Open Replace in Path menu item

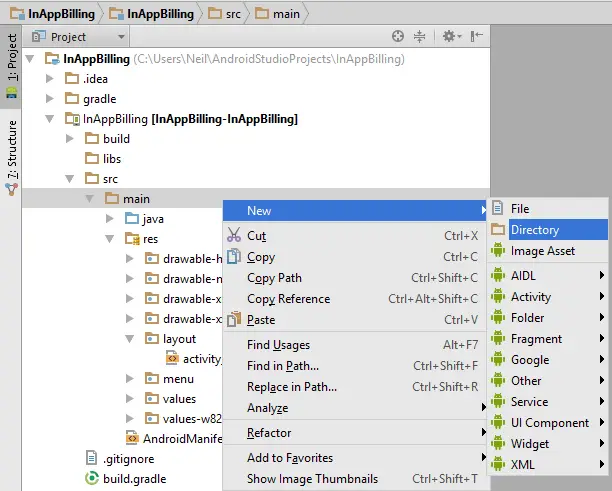354,386
